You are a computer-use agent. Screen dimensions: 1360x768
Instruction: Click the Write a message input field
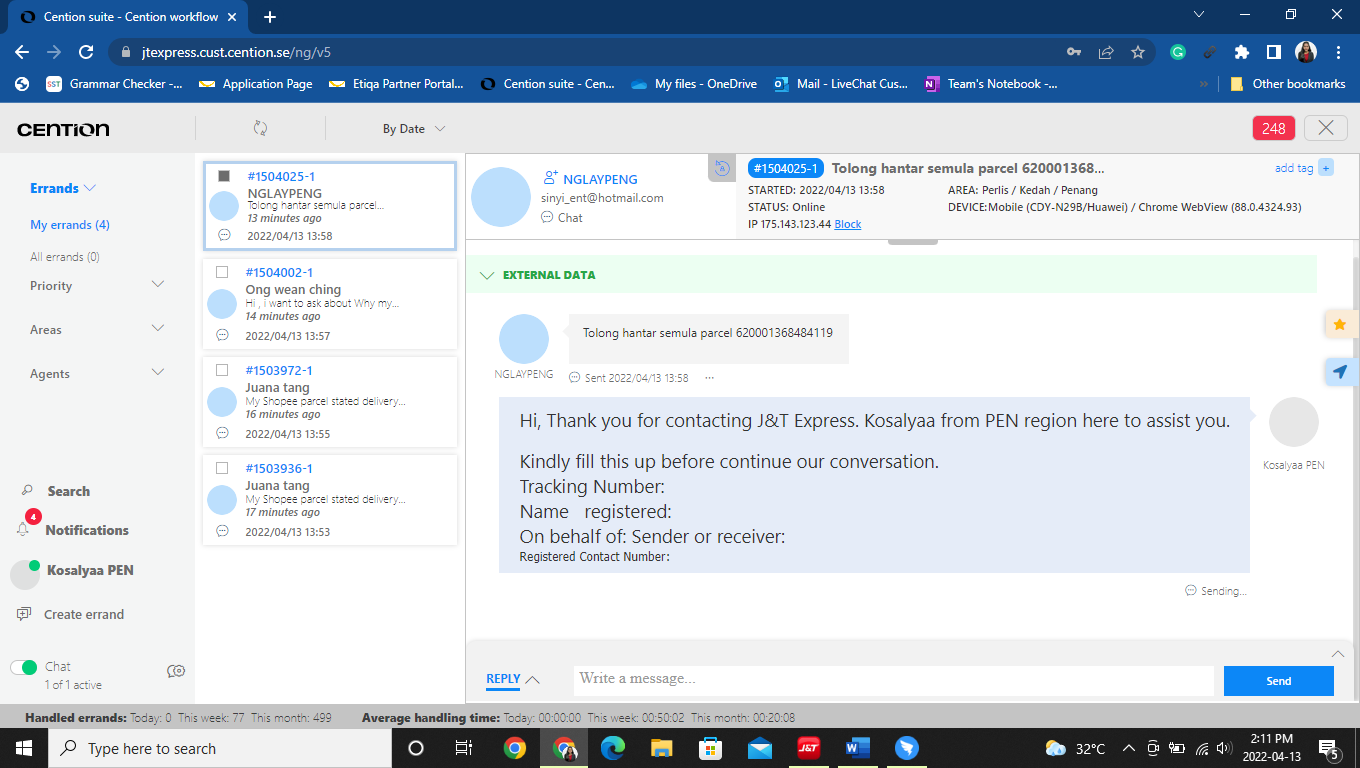pyautogui.click(x=892, y=679)
